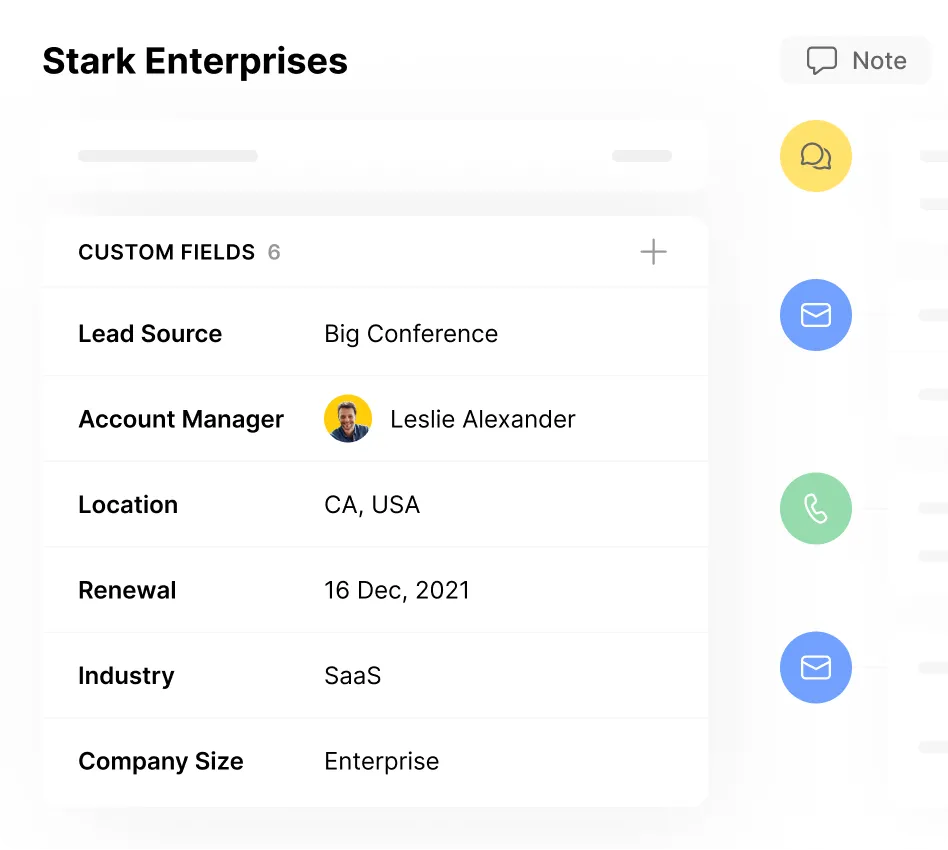Select the green phone call activity icon

tap(815, 509)
